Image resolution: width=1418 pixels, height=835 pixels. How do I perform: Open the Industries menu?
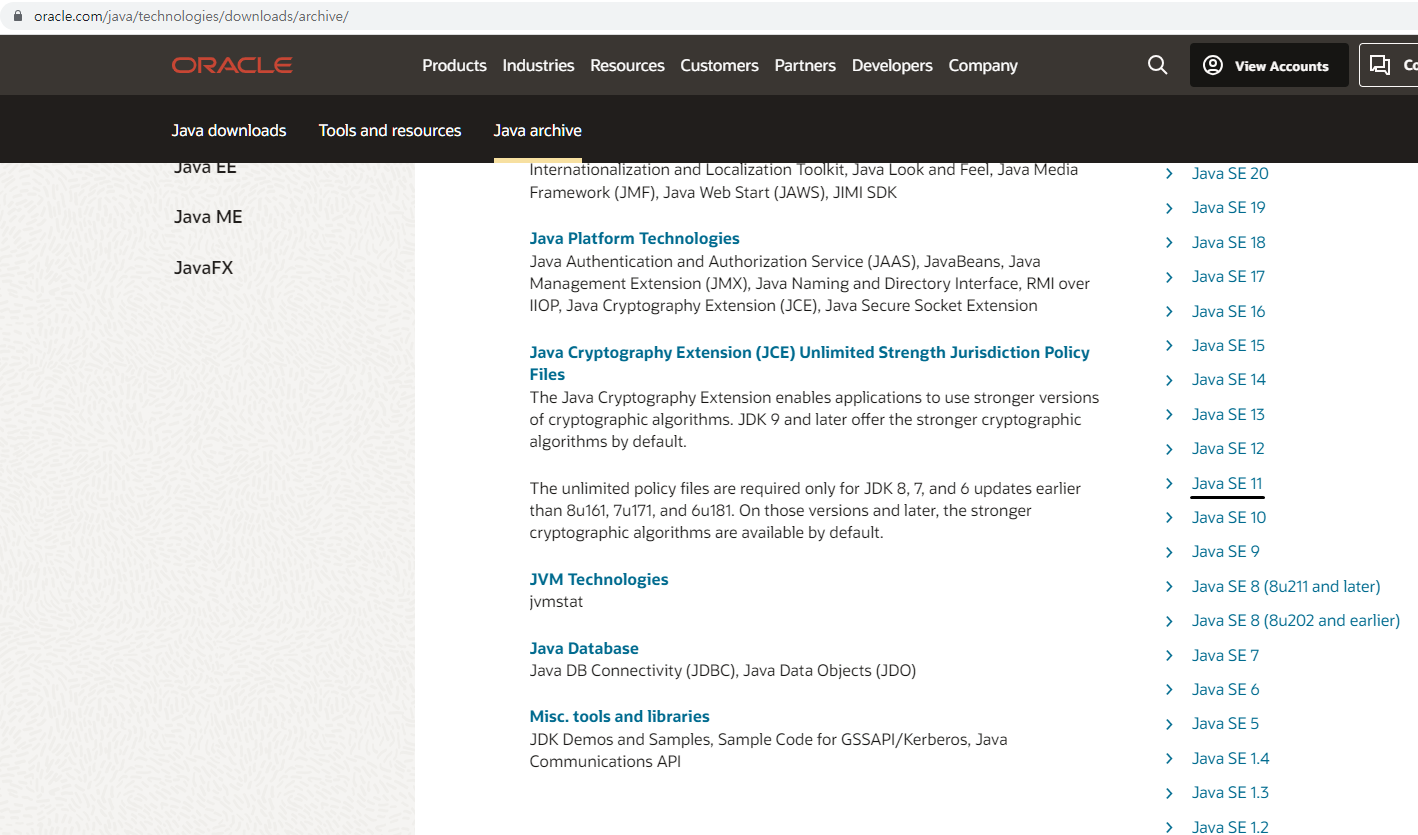click(x=538, y=65)
